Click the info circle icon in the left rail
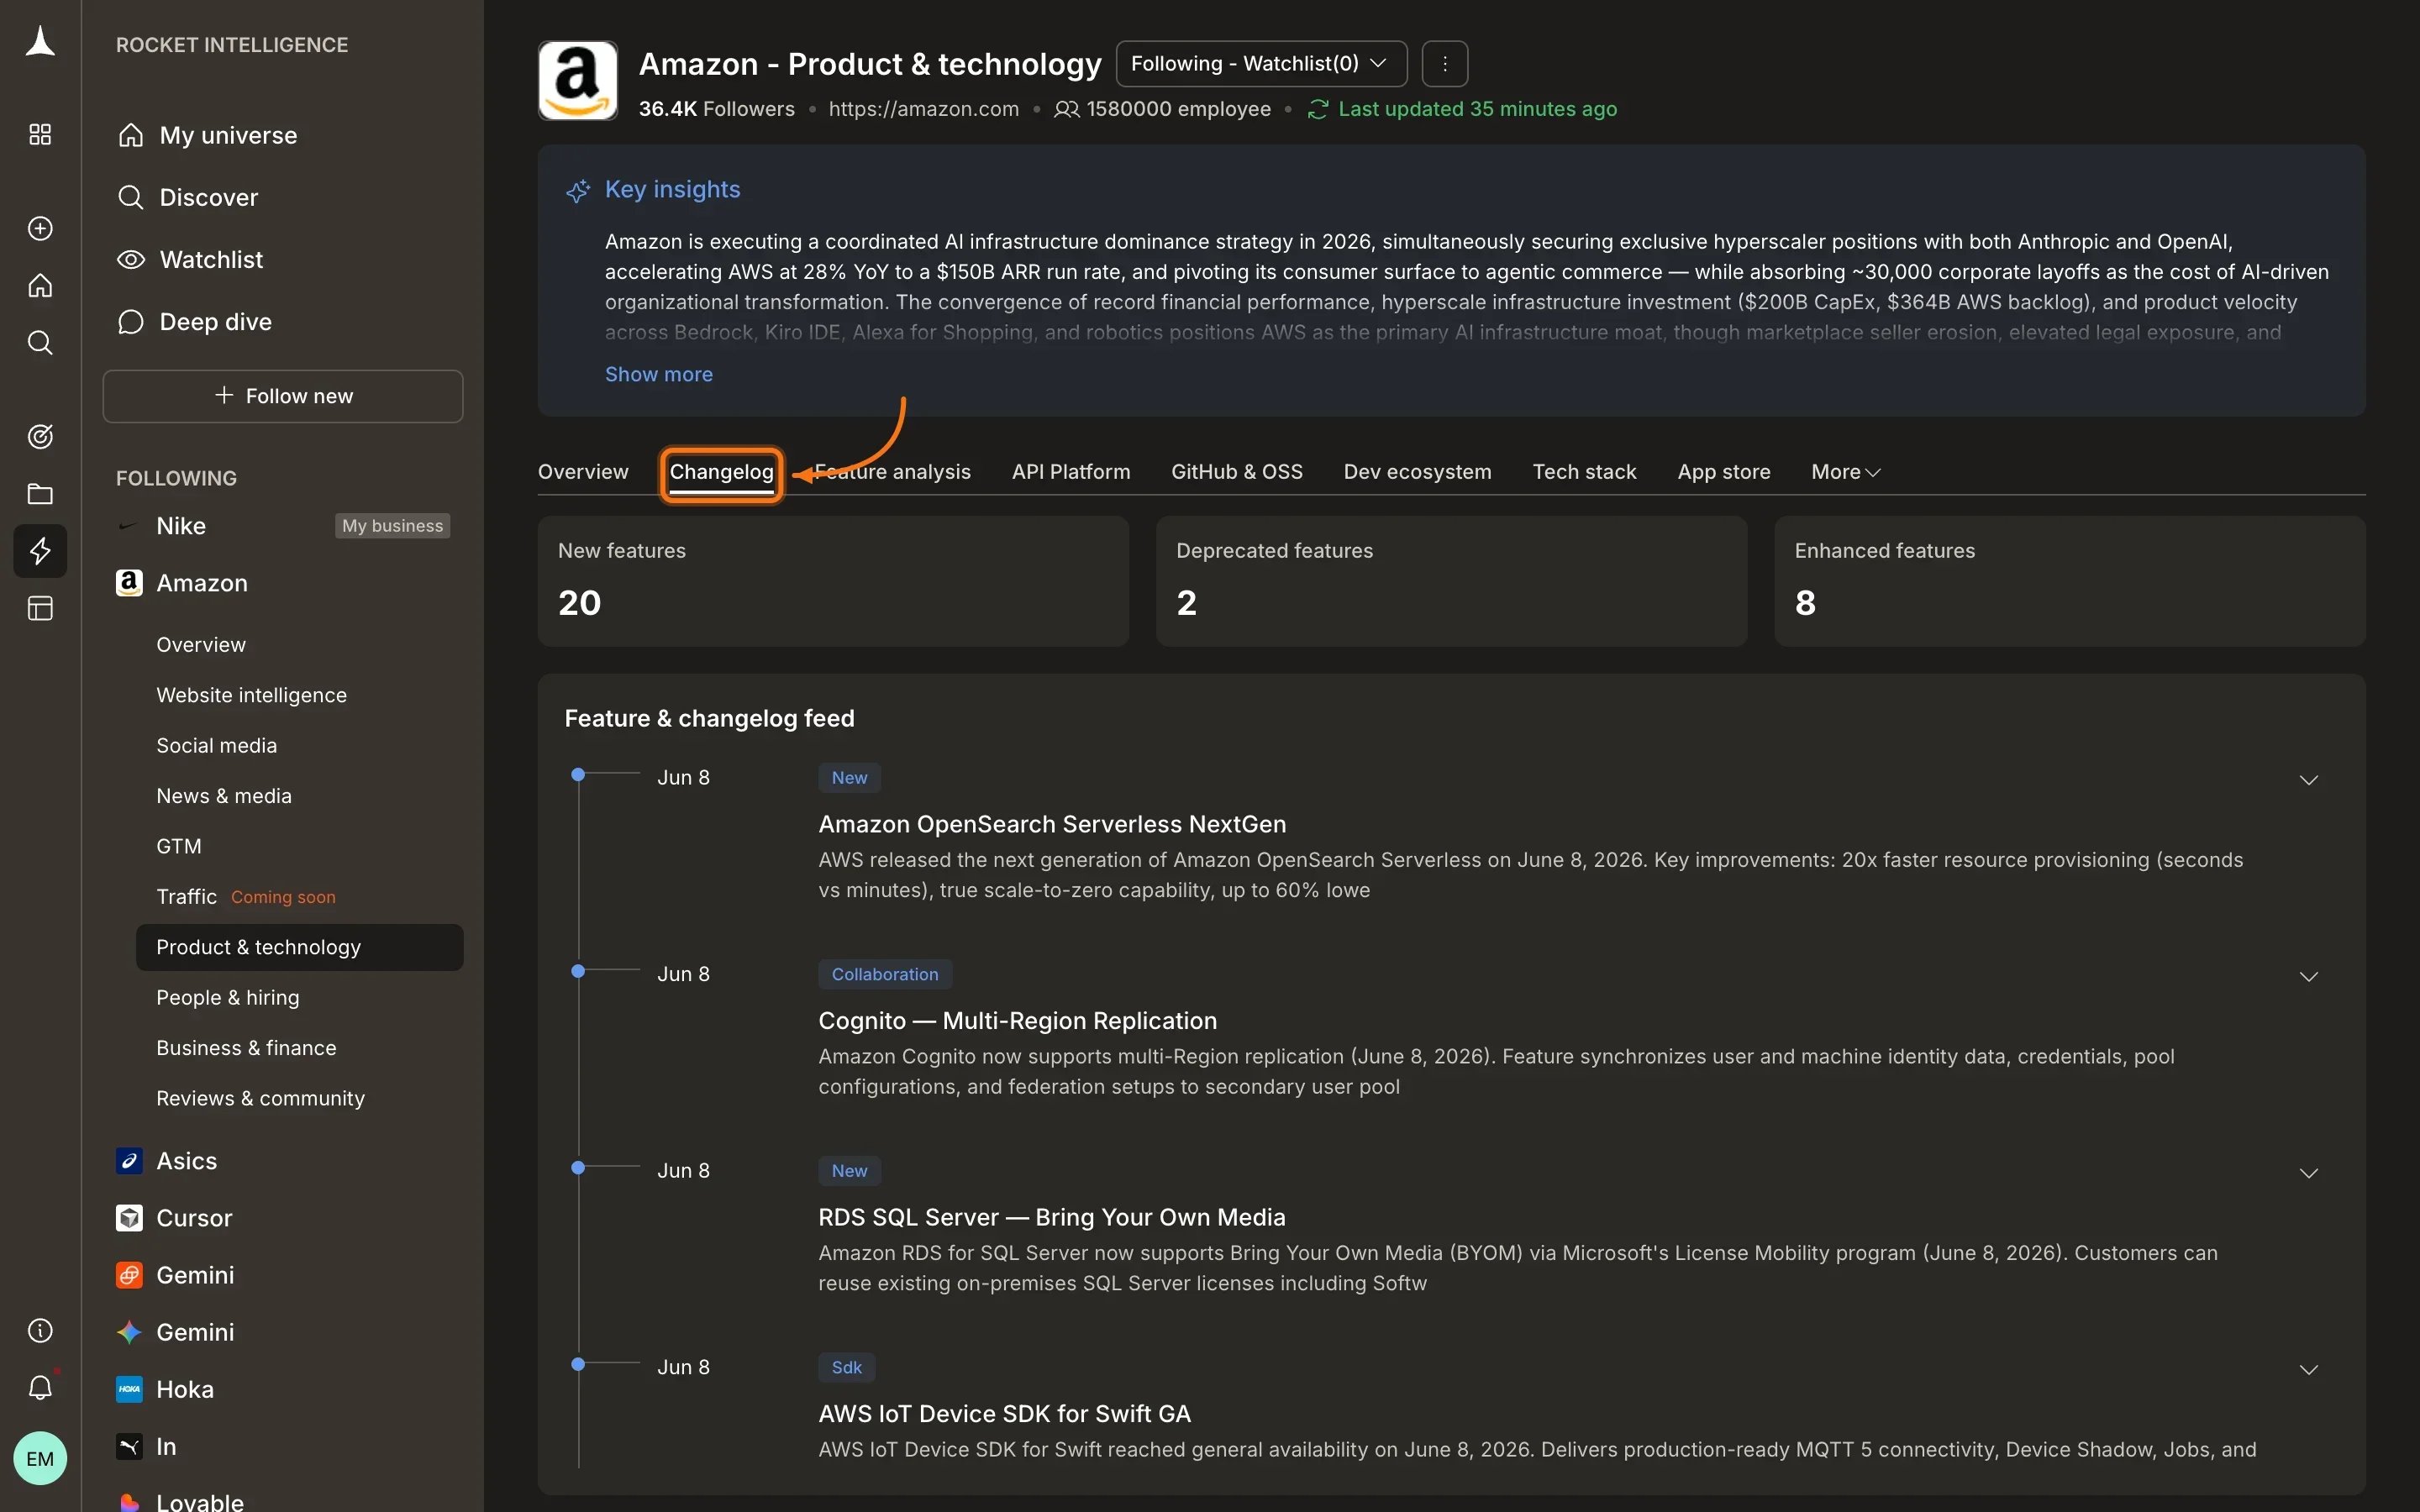Screen dimensions: 2420x1512 point(40,1330)
